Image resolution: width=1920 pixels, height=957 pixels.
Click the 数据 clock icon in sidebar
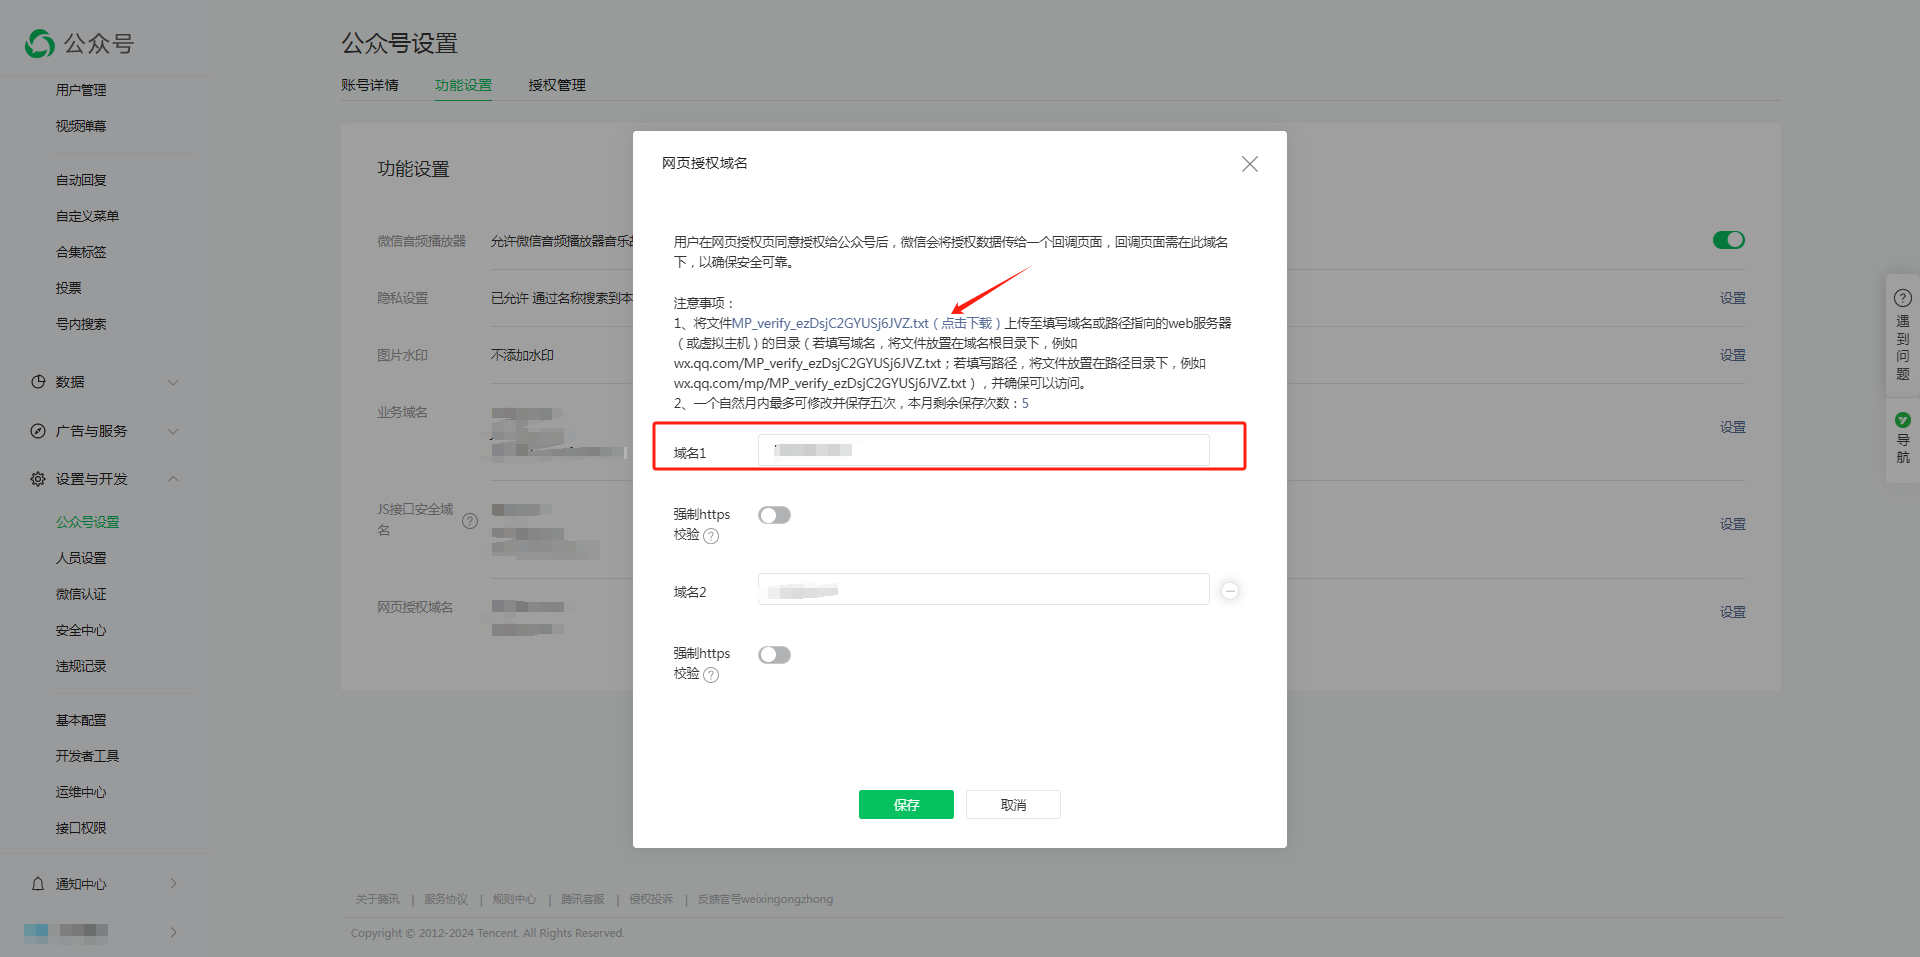[x=38, y=382]
